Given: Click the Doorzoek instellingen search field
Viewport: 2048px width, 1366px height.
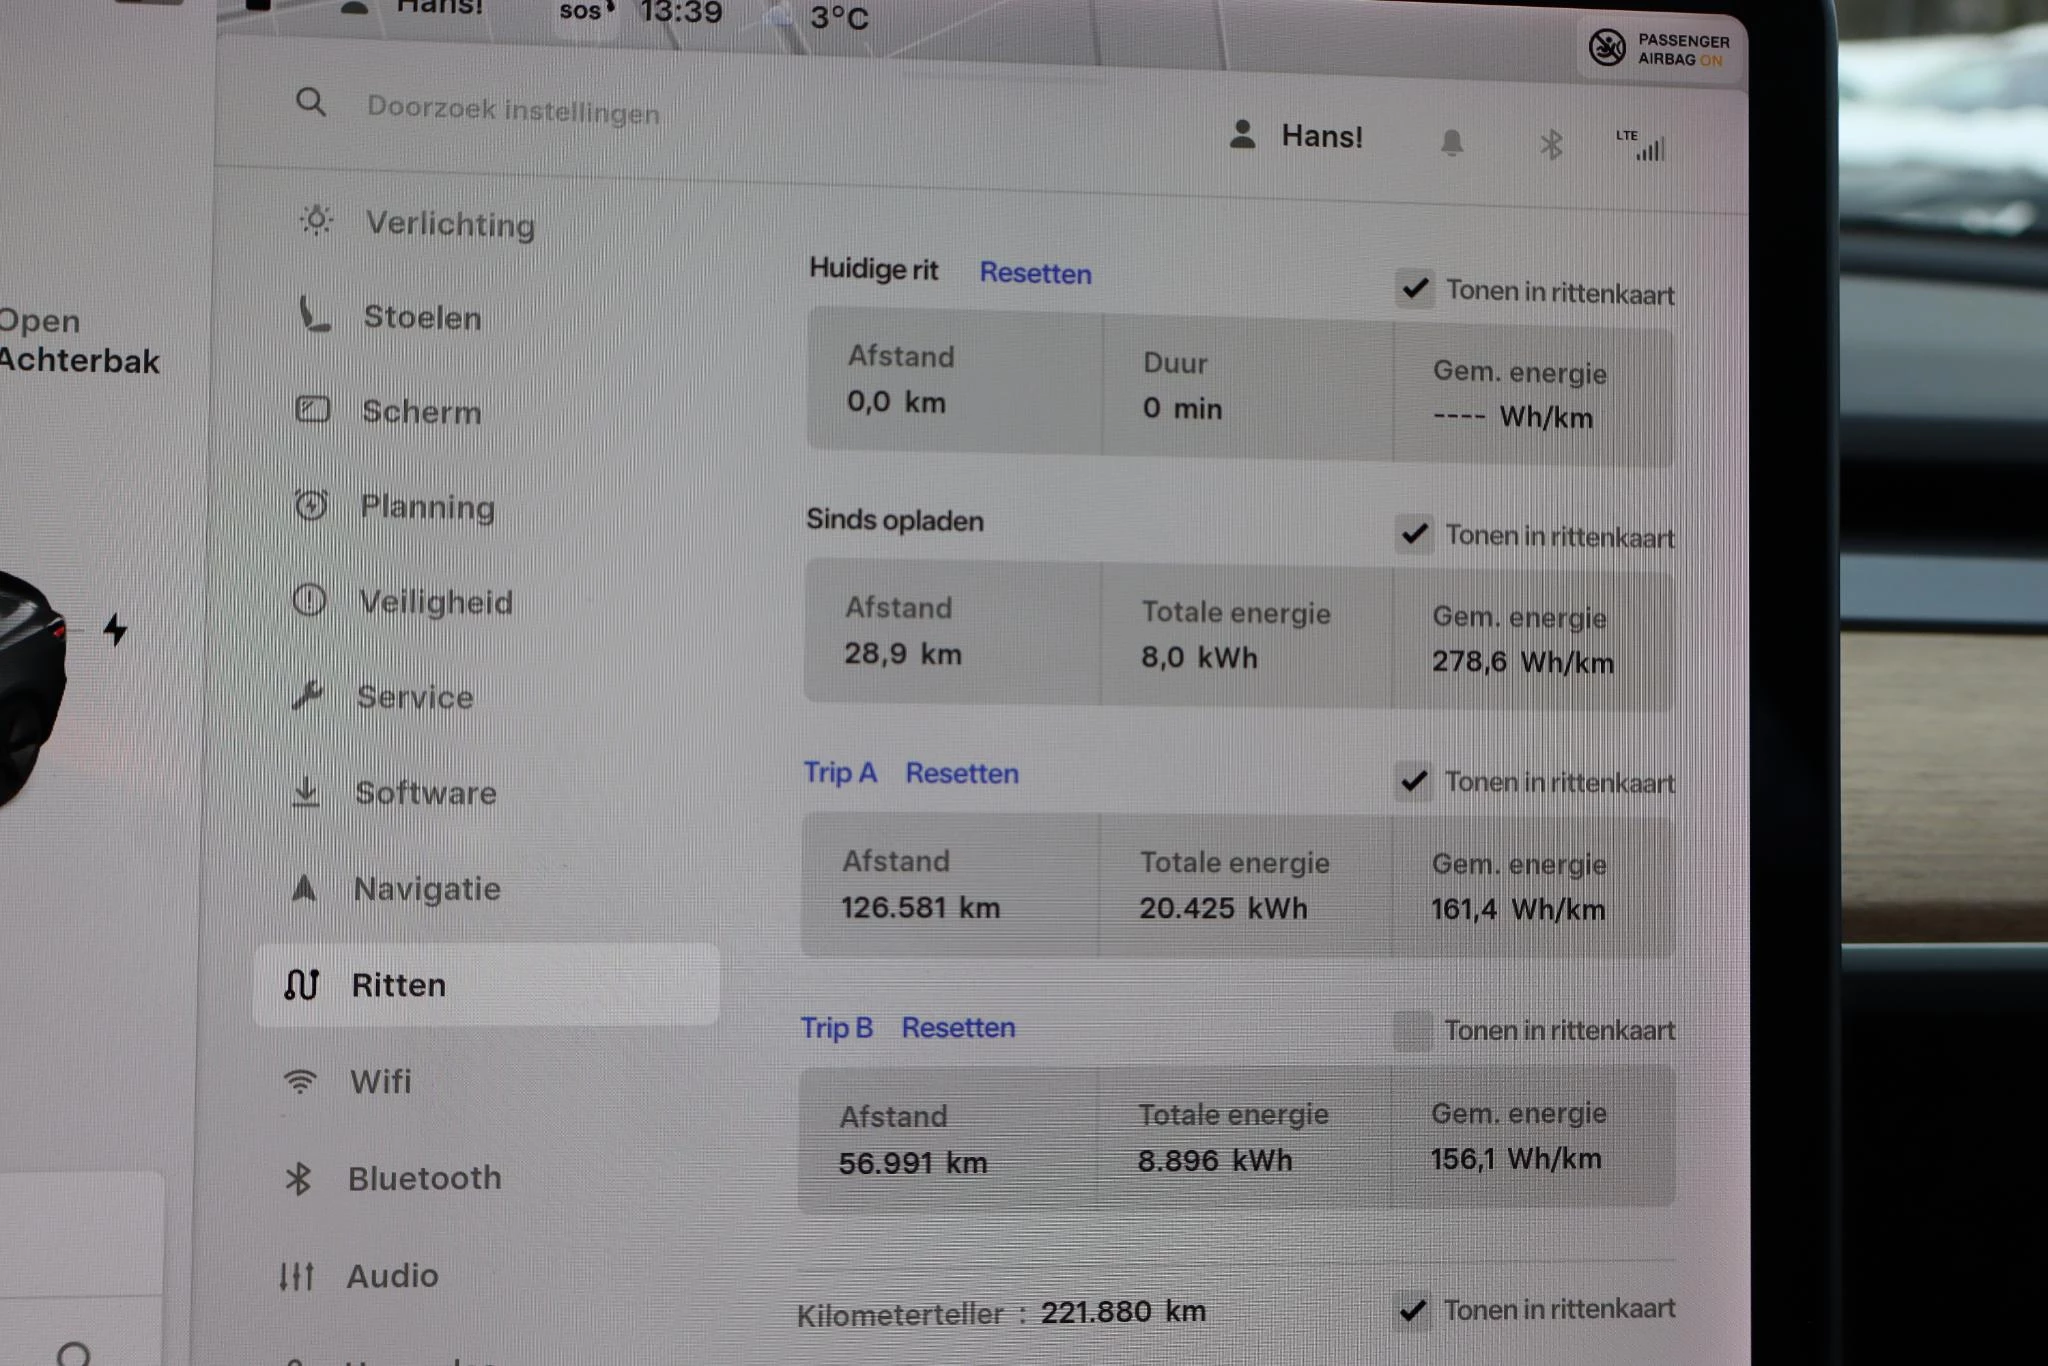Looking at the screenshot, I should 513,109.
